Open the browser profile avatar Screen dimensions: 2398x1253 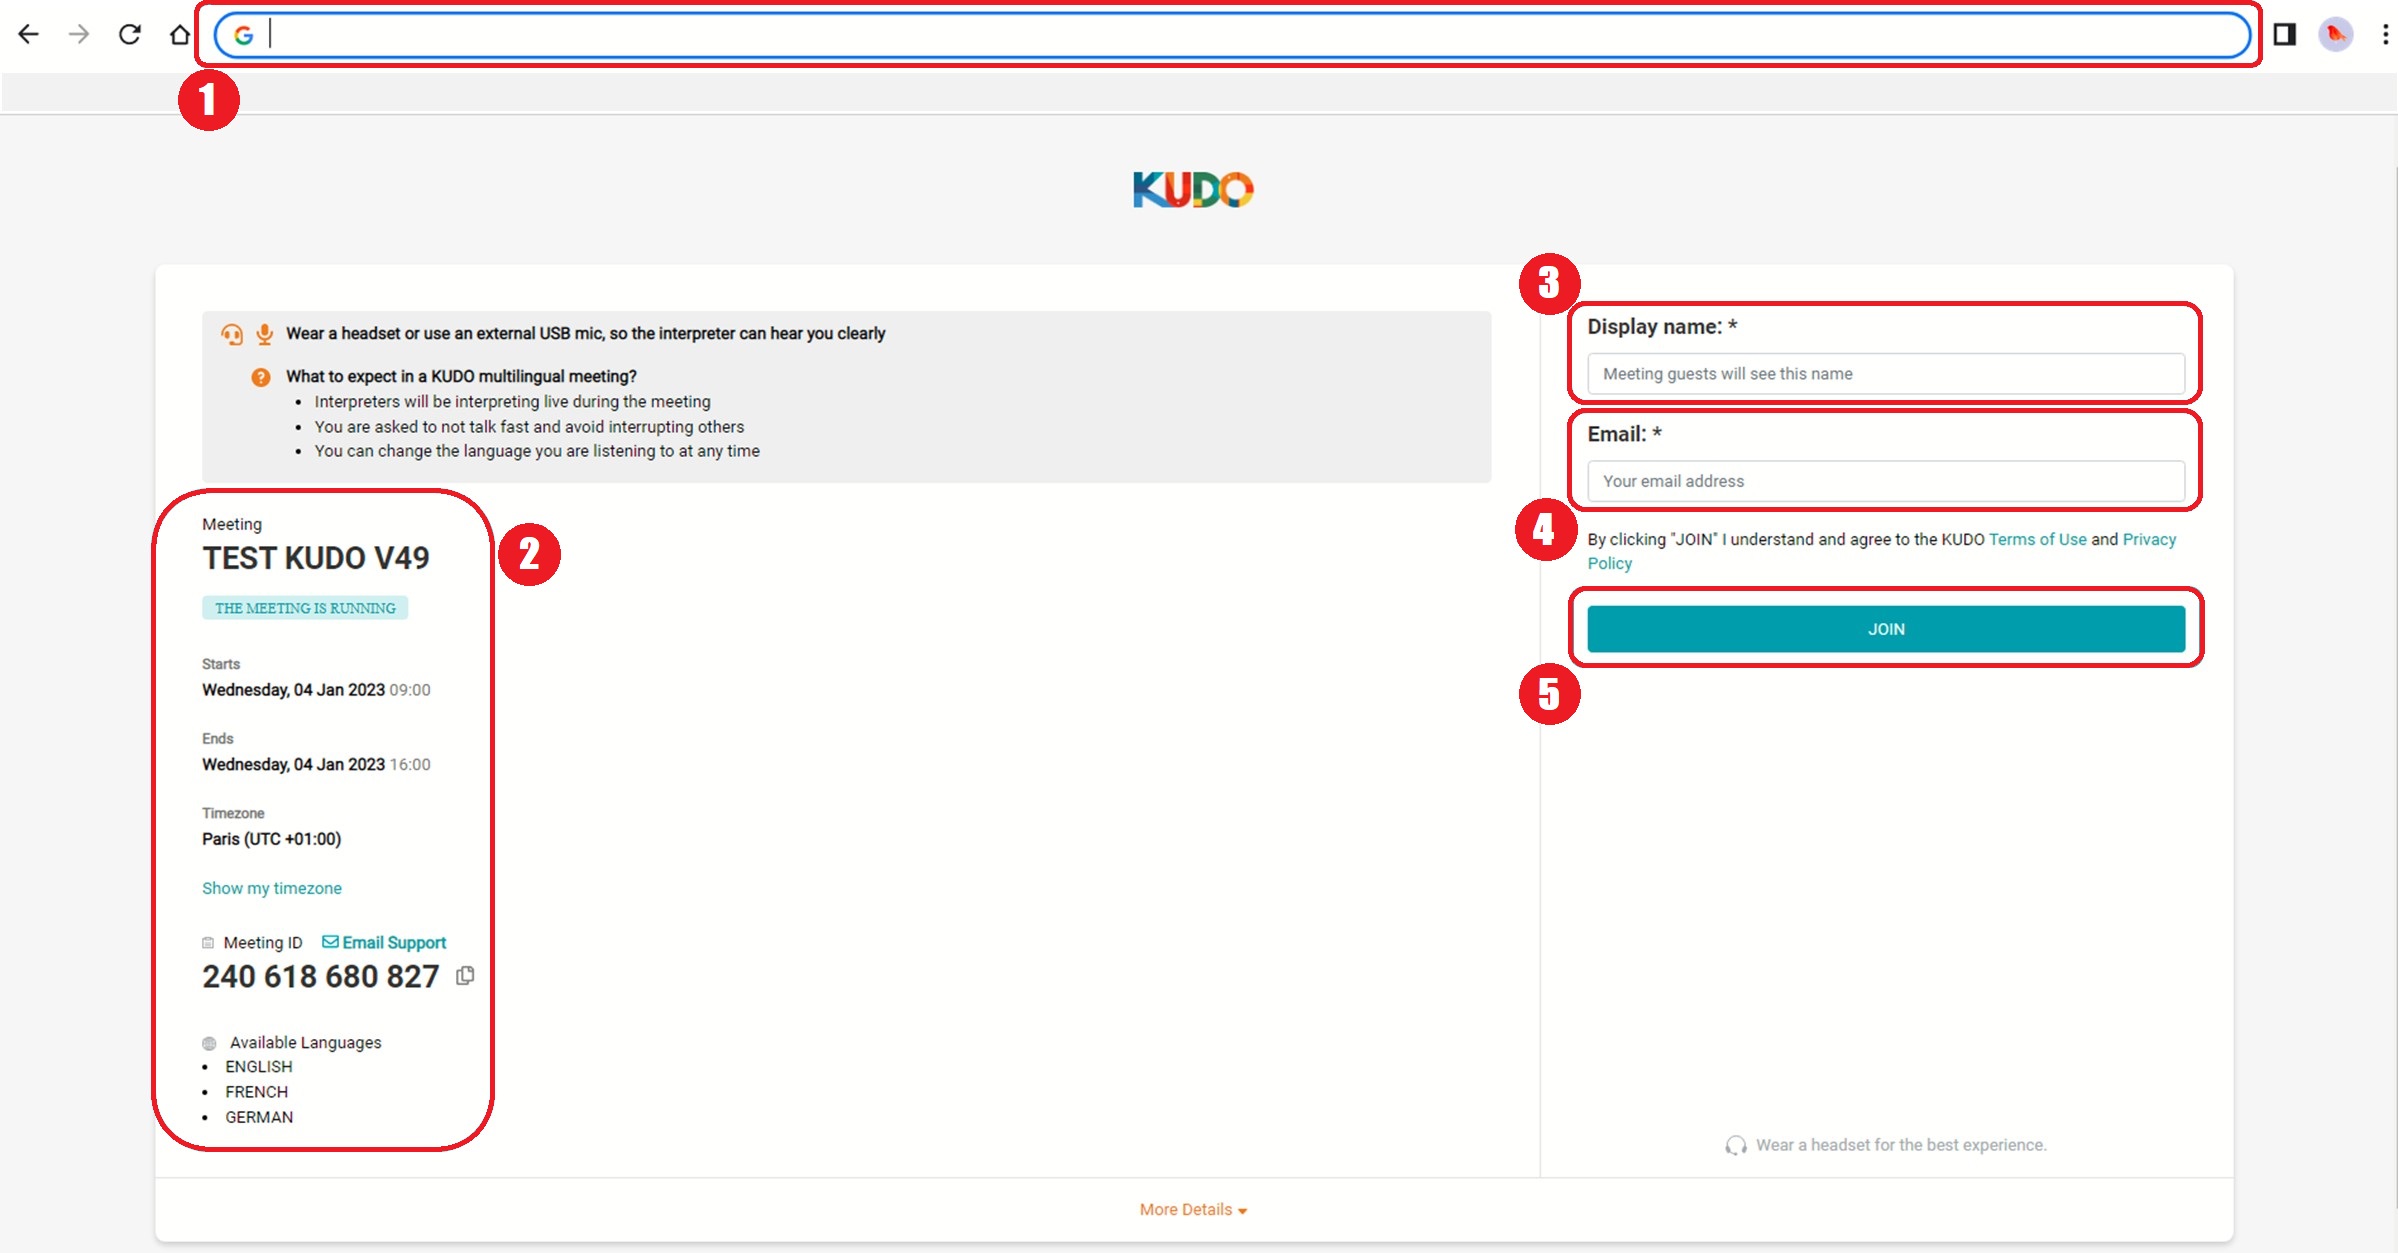[2336, 35]
